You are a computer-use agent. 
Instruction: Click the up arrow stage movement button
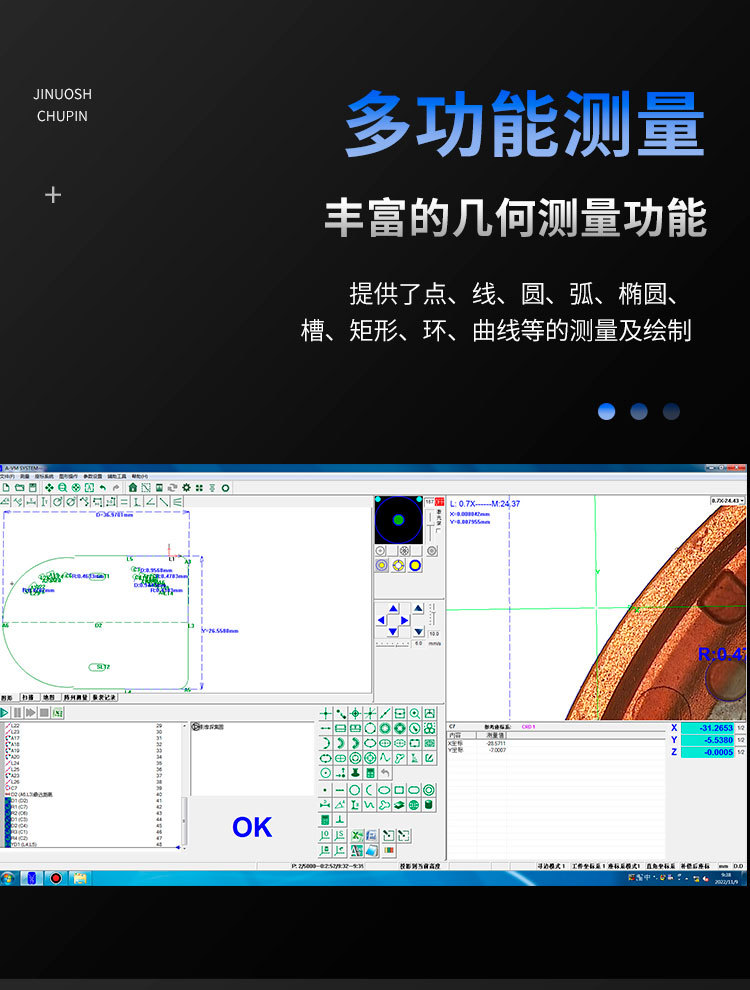[x=393, y=608]
